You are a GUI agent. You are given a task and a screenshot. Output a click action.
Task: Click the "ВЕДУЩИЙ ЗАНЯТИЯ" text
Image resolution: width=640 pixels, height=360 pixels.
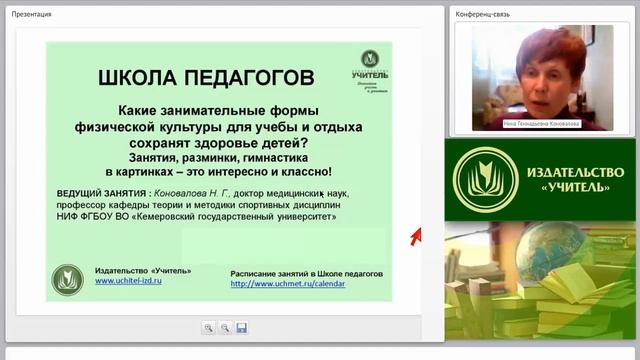[x=101, y=193]
